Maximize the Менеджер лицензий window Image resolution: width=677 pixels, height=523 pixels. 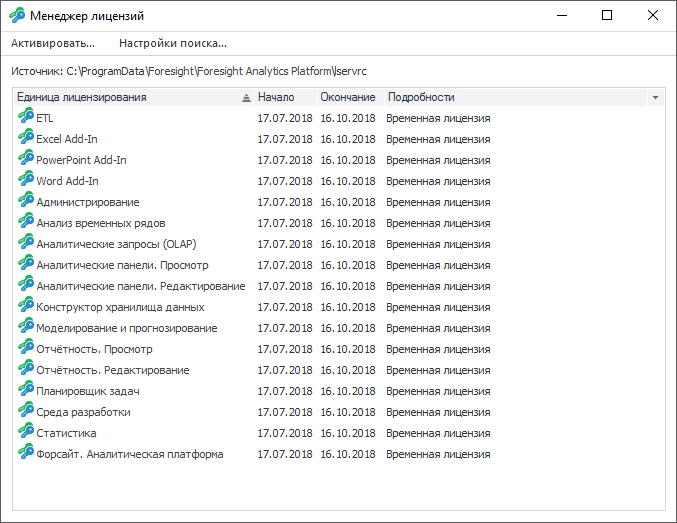[607, 15]
